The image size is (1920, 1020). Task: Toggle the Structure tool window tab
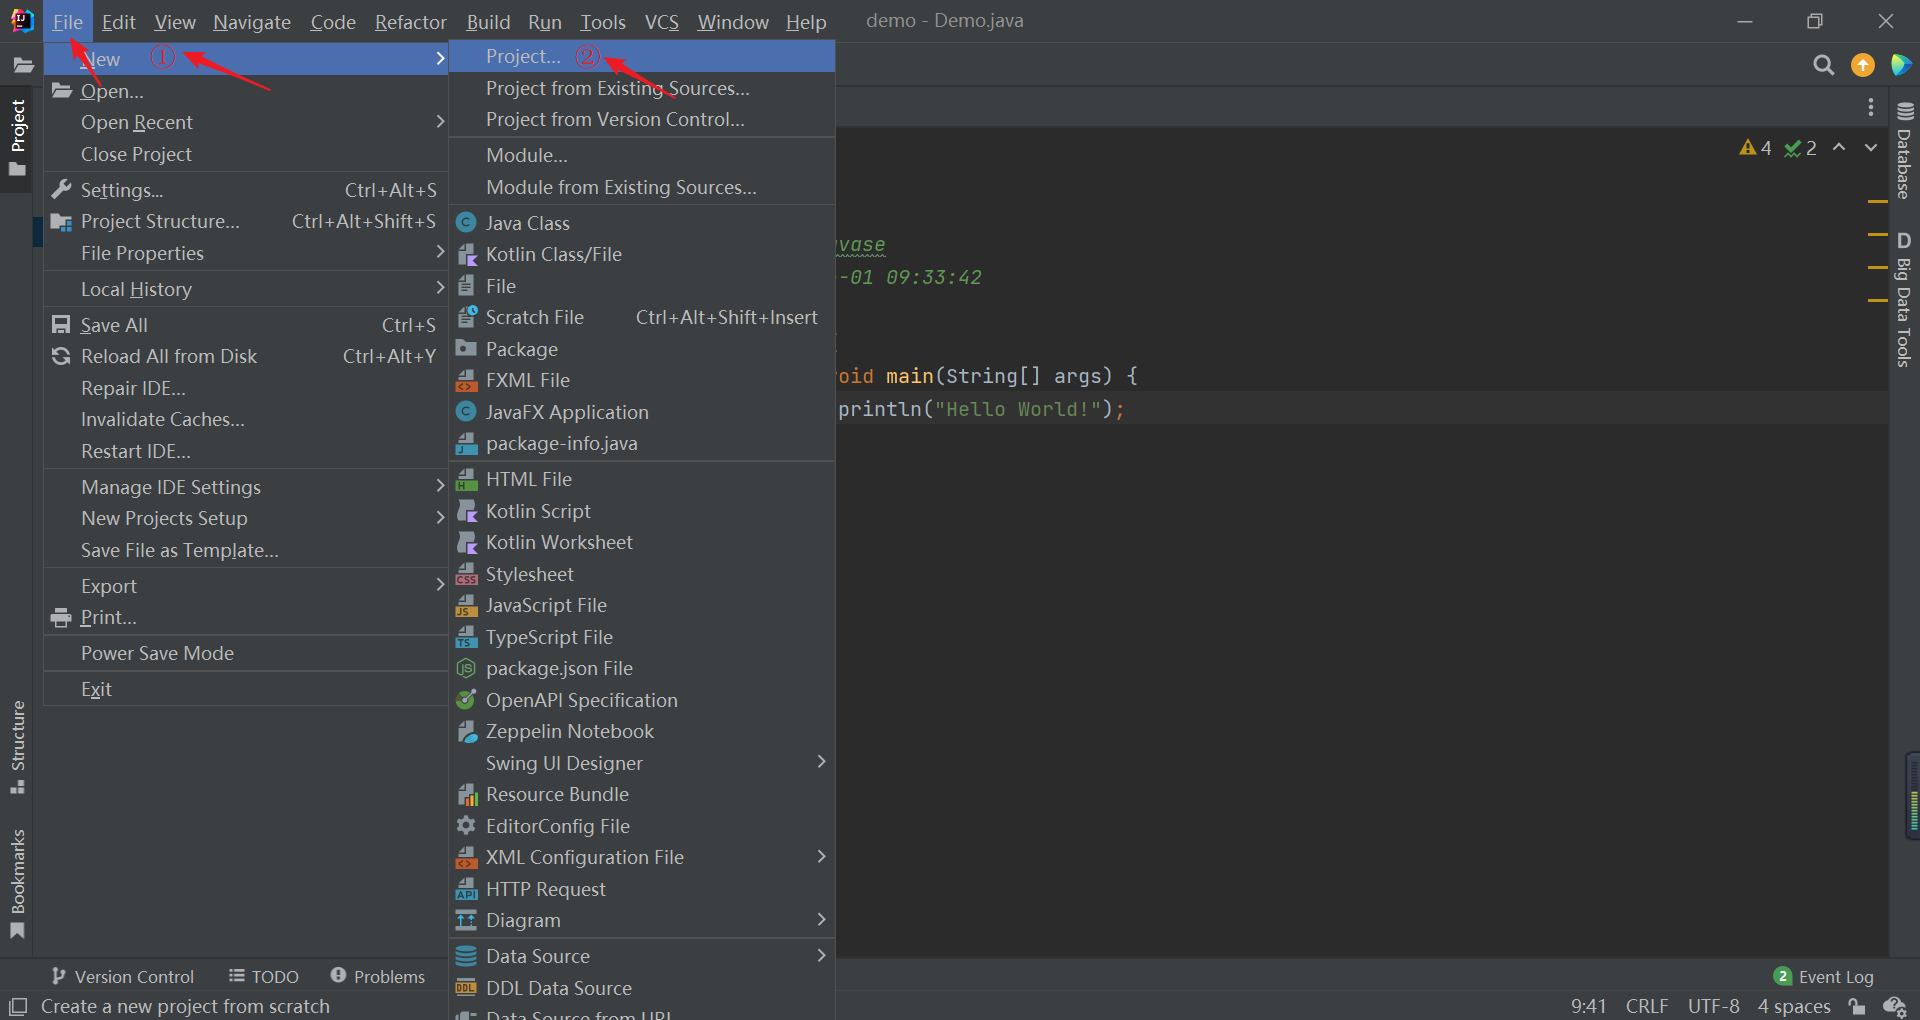[17, 746]
